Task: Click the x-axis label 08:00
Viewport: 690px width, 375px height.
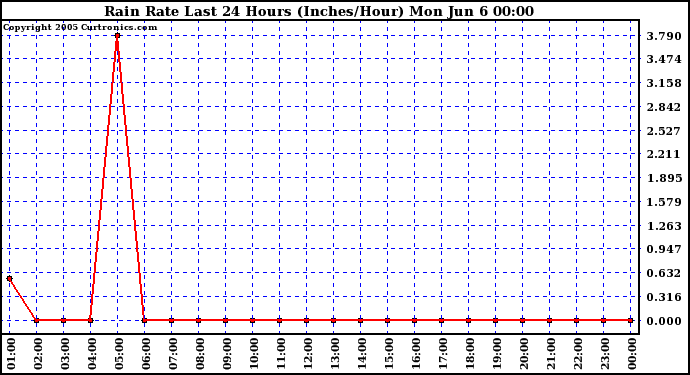Action: (200, 353)
